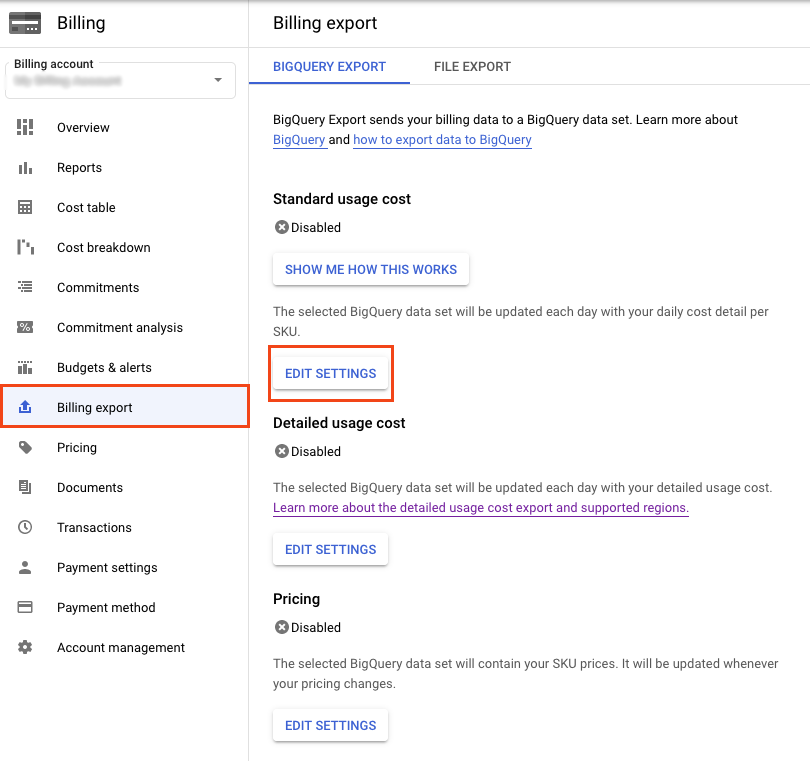
Task: Edit settings for Standard usage cost
Action: 331,374
